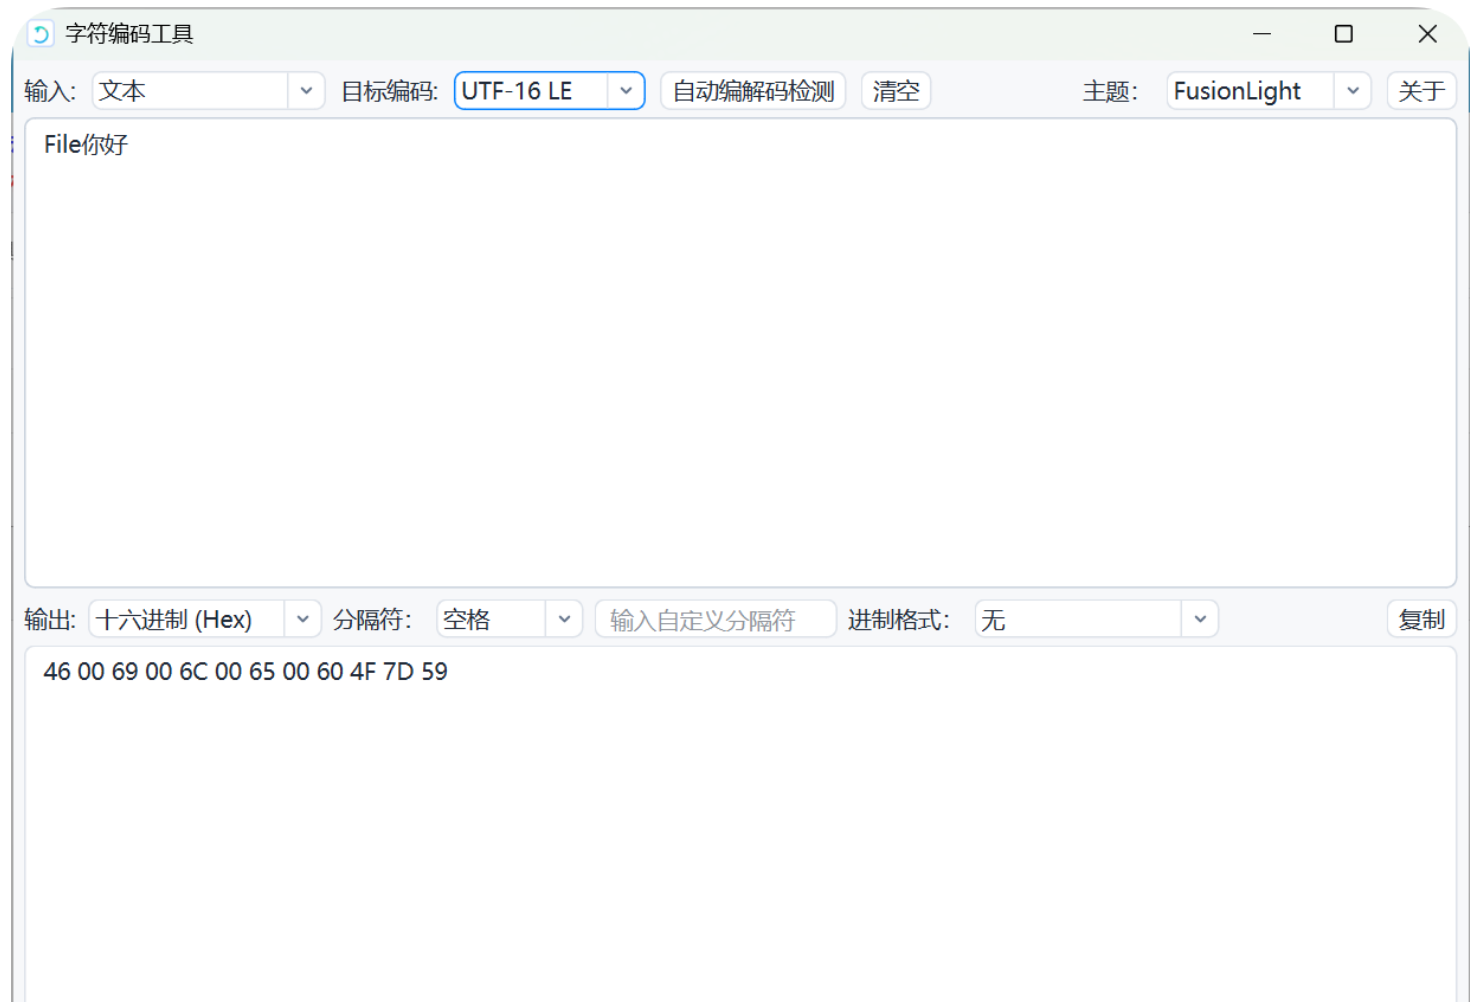
Task: Expand the 空格 separator dropdown
Action: (509, 619)
